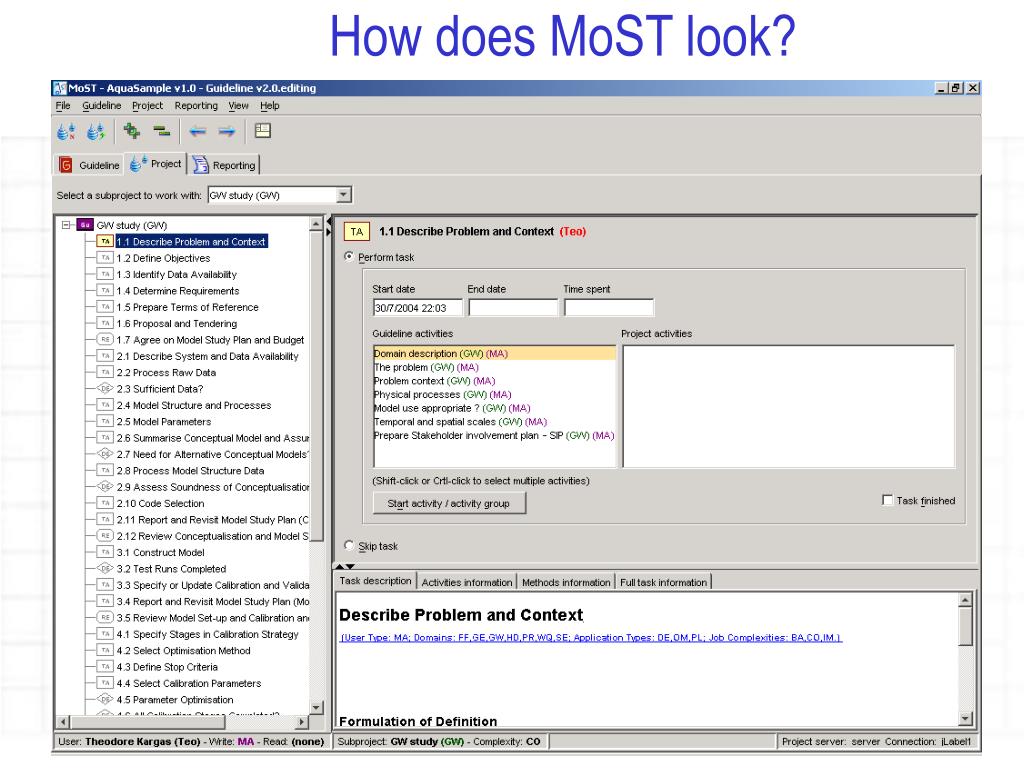Click the MoST application icon in title bar
The image size is (1024, 768).
(60, 88)
